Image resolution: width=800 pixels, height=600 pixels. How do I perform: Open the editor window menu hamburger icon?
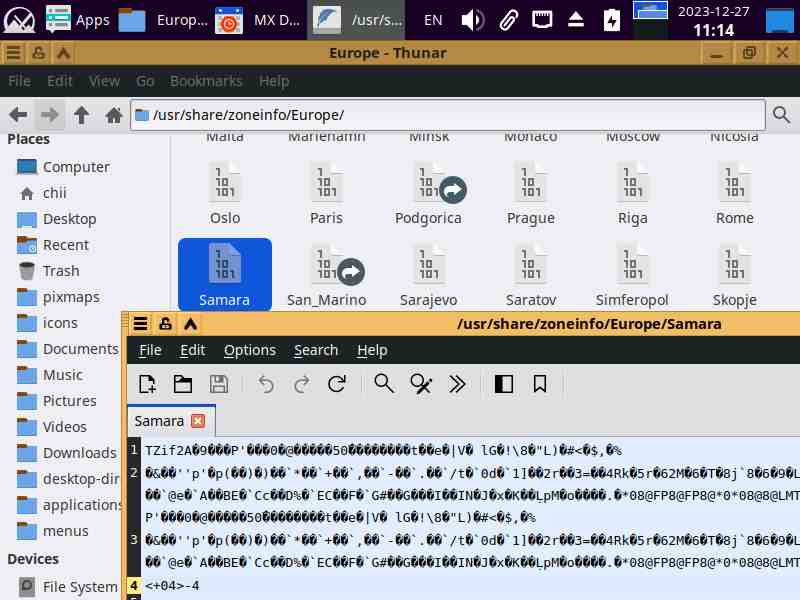[140, 324]
